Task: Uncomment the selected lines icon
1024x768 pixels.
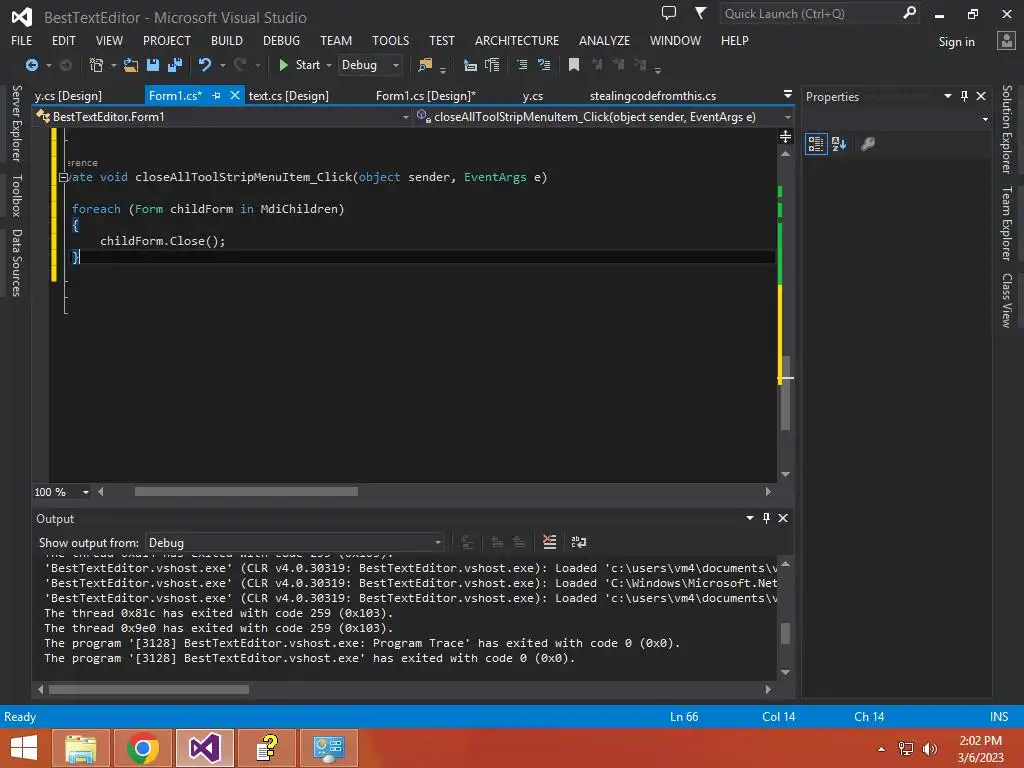Action: [543, 65]
